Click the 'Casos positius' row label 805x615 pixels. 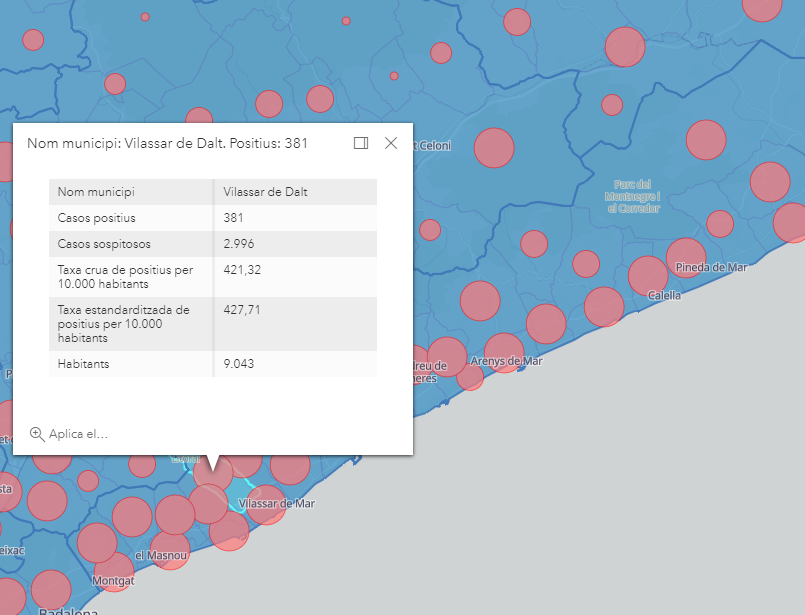tap(97, 218)
